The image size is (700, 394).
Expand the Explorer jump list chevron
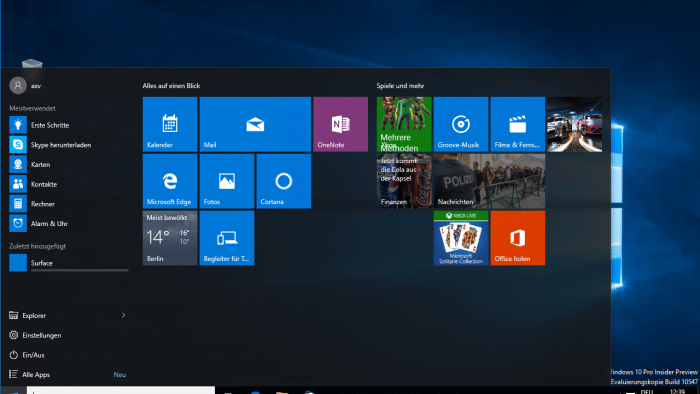(x=123, y=315)
